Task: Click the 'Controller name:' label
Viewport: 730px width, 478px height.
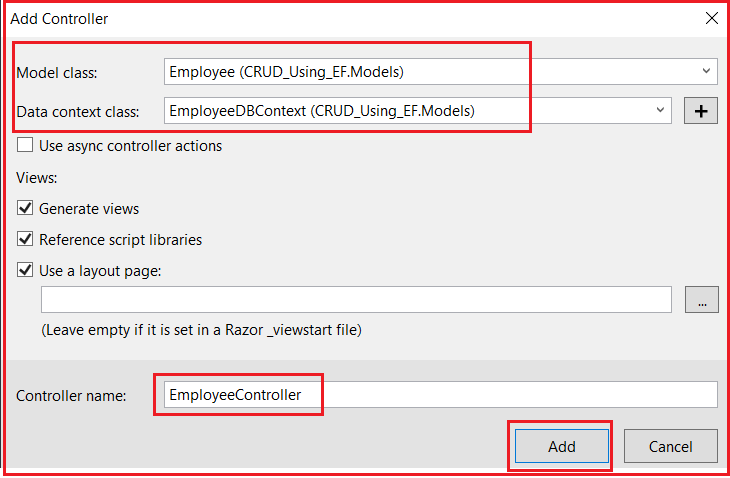Action: 71,396
